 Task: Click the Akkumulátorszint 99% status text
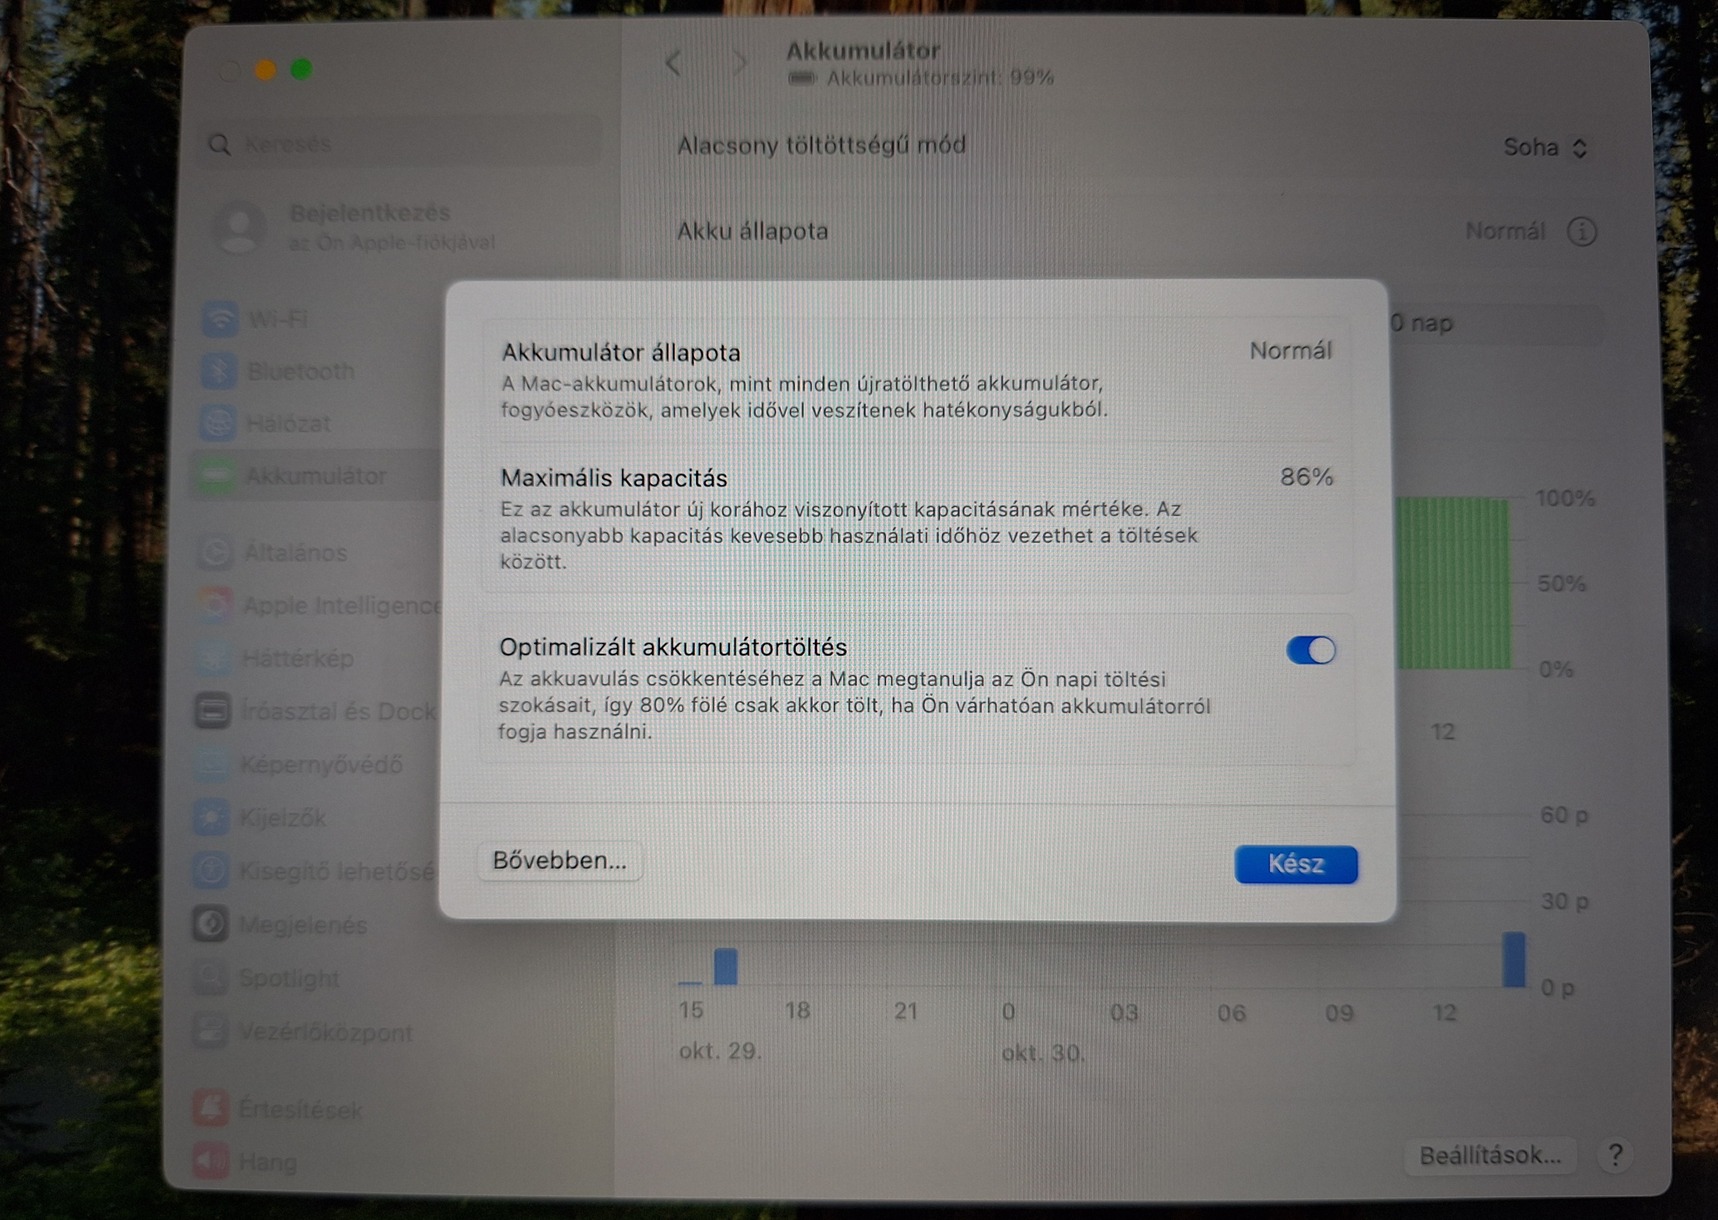940,78
